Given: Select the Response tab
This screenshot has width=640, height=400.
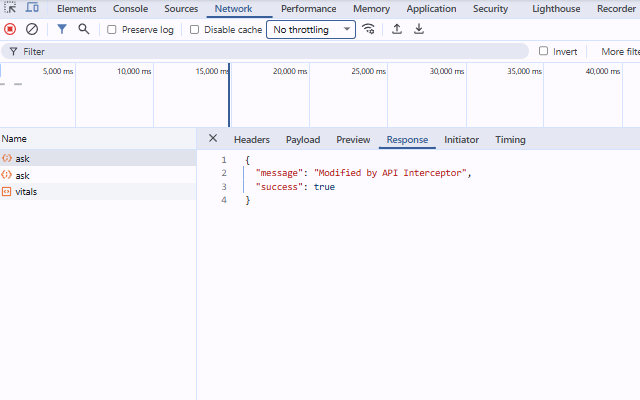Looking at the screenshot, I should coord(407,140).
